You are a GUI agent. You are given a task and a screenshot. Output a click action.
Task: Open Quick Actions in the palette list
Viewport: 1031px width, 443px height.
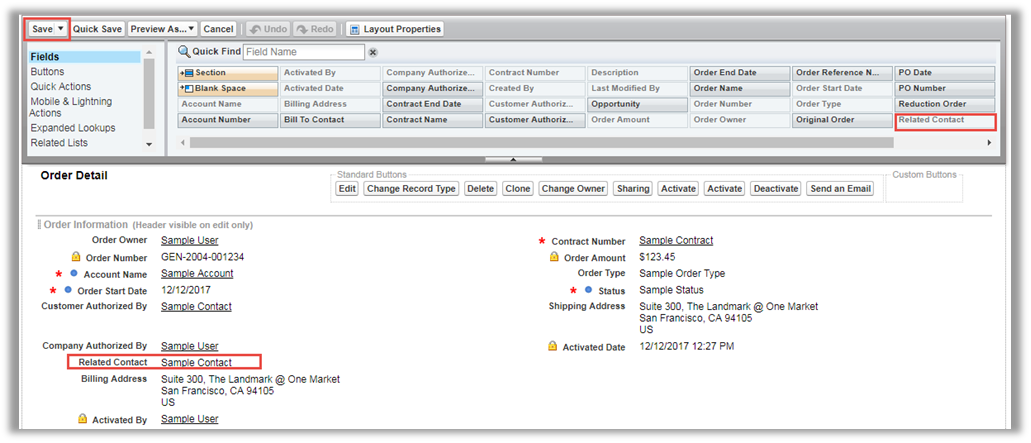point(59,87)
